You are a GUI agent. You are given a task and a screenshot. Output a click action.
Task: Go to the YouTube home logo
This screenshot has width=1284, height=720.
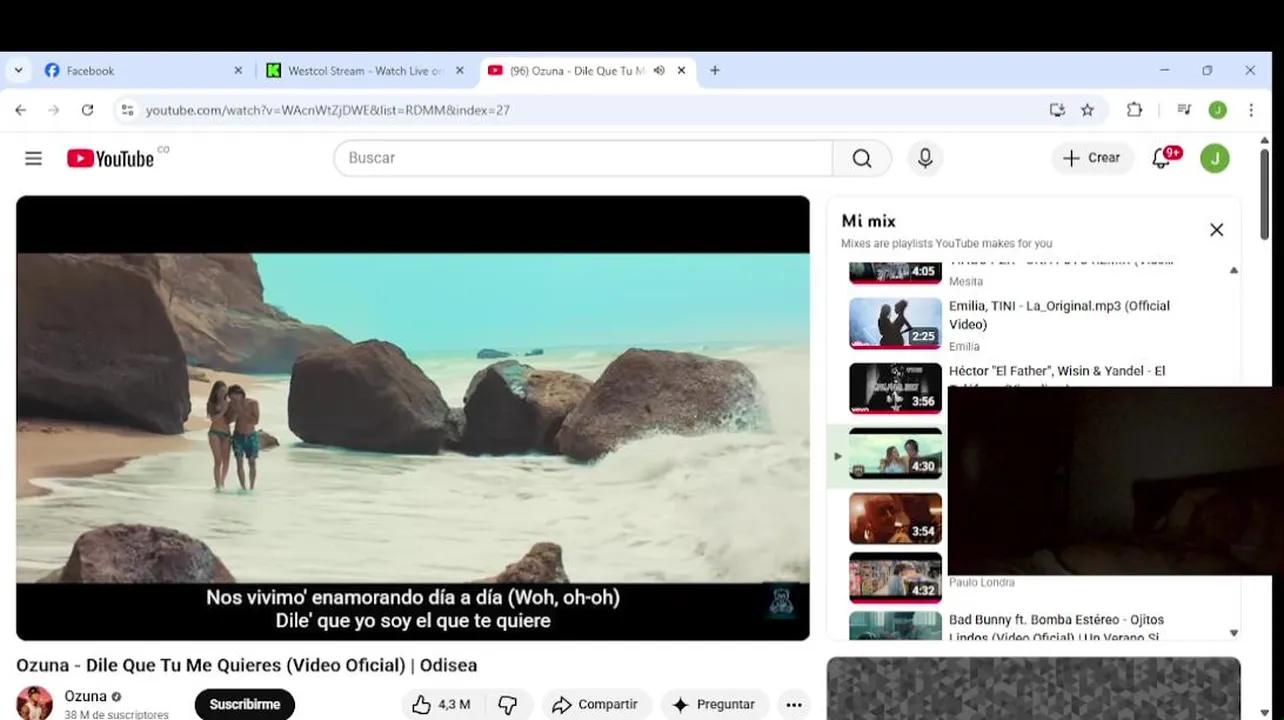click(x=111, y=158)
